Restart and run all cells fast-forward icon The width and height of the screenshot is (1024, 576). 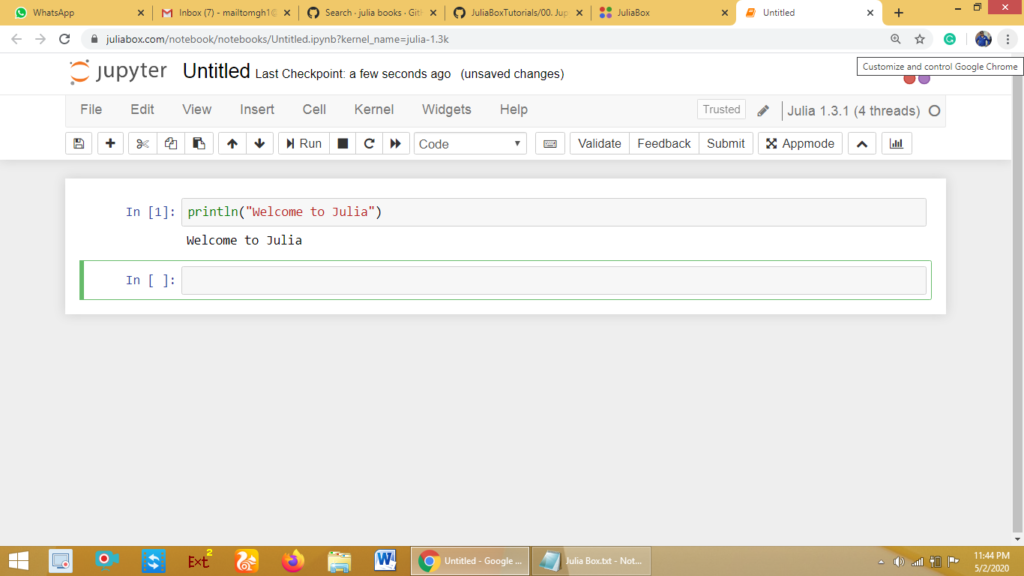point(396,144)
